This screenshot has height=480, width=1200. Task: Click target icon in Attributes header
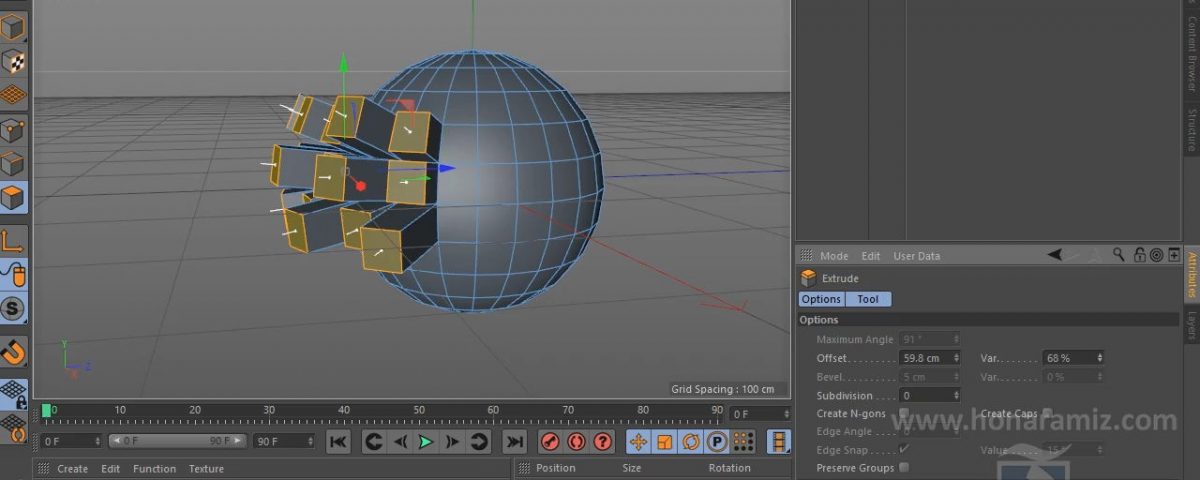coord(1156,255)
